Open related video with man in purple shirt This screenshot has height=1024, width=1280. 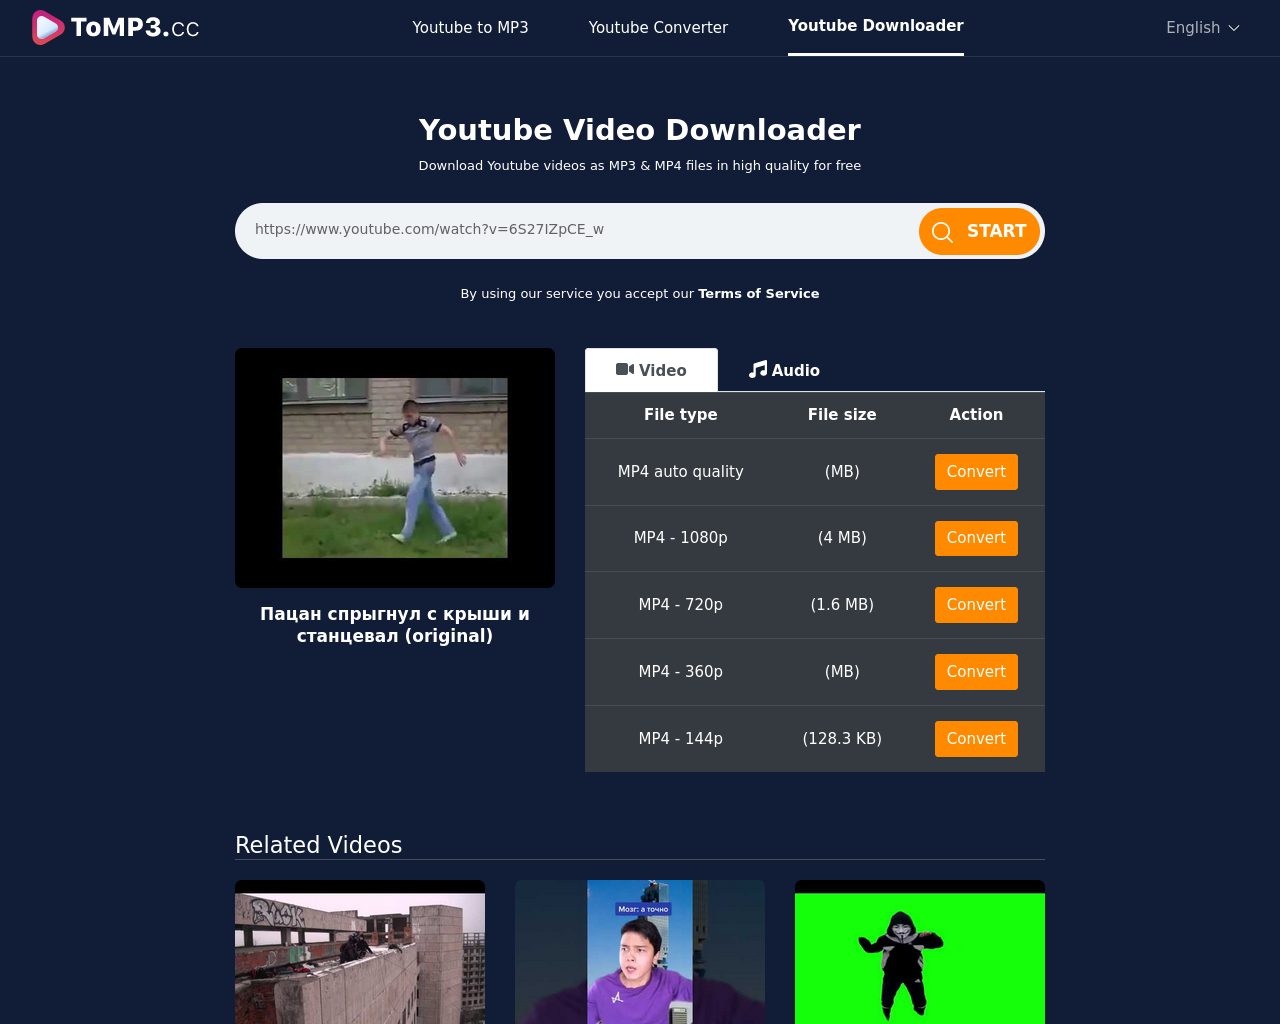(640, 952)
